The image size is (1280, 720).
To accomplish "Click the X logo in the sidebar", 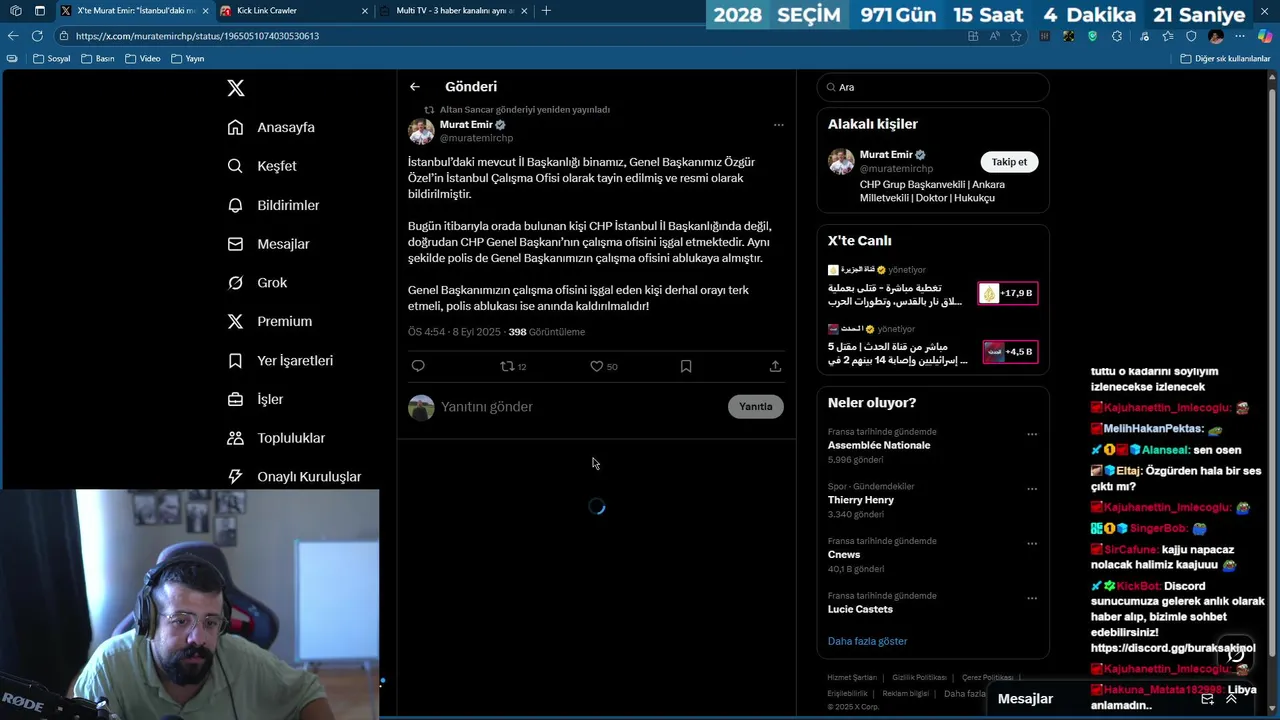I will point(236,88).
